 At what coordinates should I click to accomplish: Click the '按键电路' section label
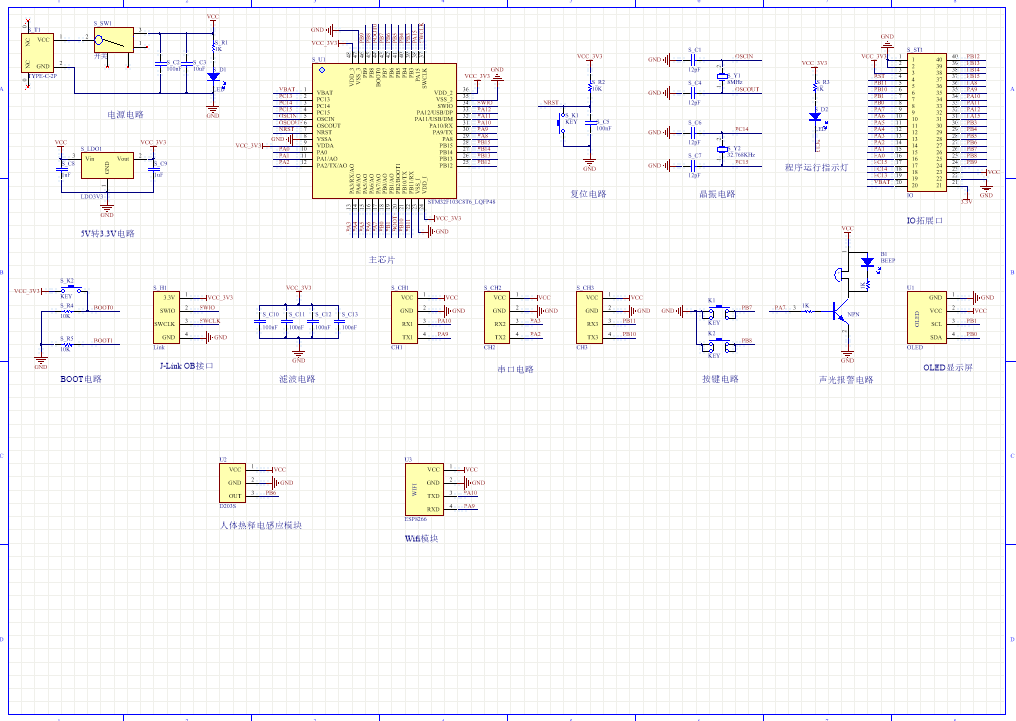(x=720, y=379)
